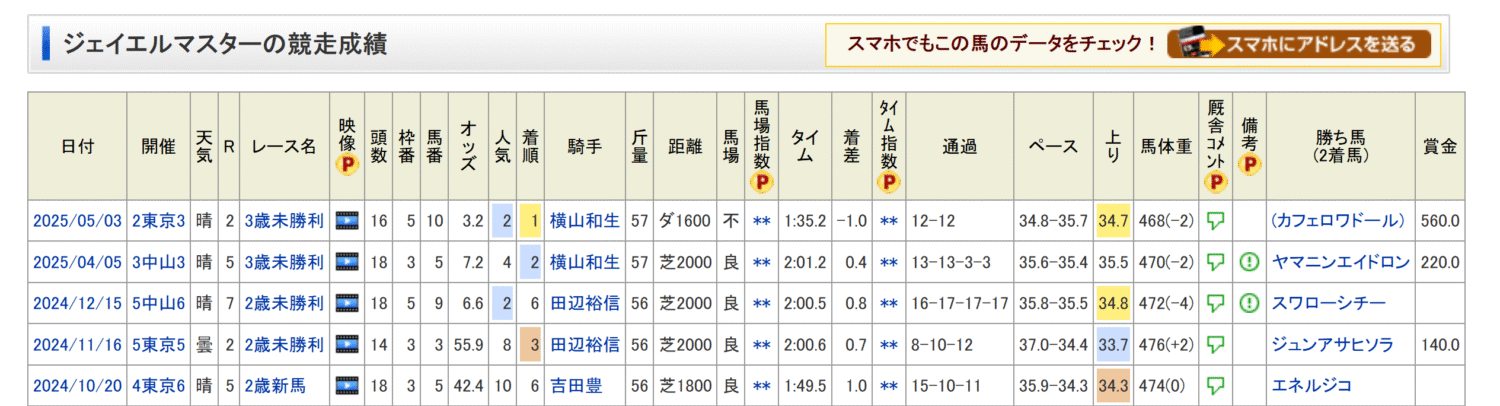Click premium P icon under 馬場指数 header
This screenshot has width=1500, height=406.
pyautogui.click(x=762, y=182)
